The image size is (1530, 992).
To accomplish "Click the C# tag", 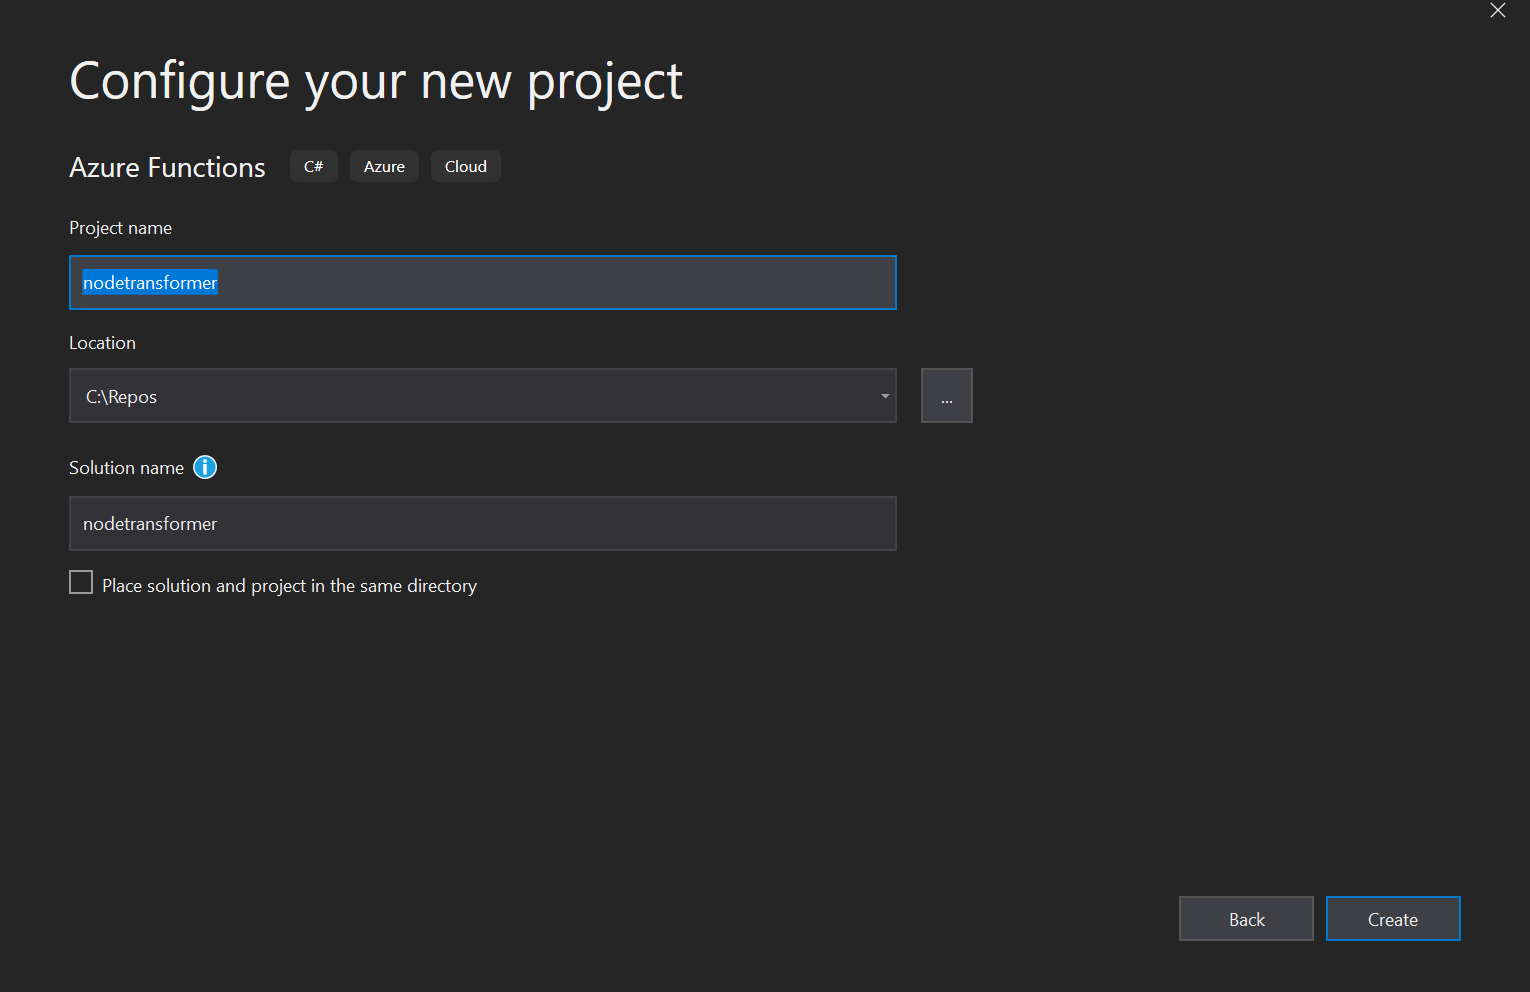I will click(x=314, y=166).
